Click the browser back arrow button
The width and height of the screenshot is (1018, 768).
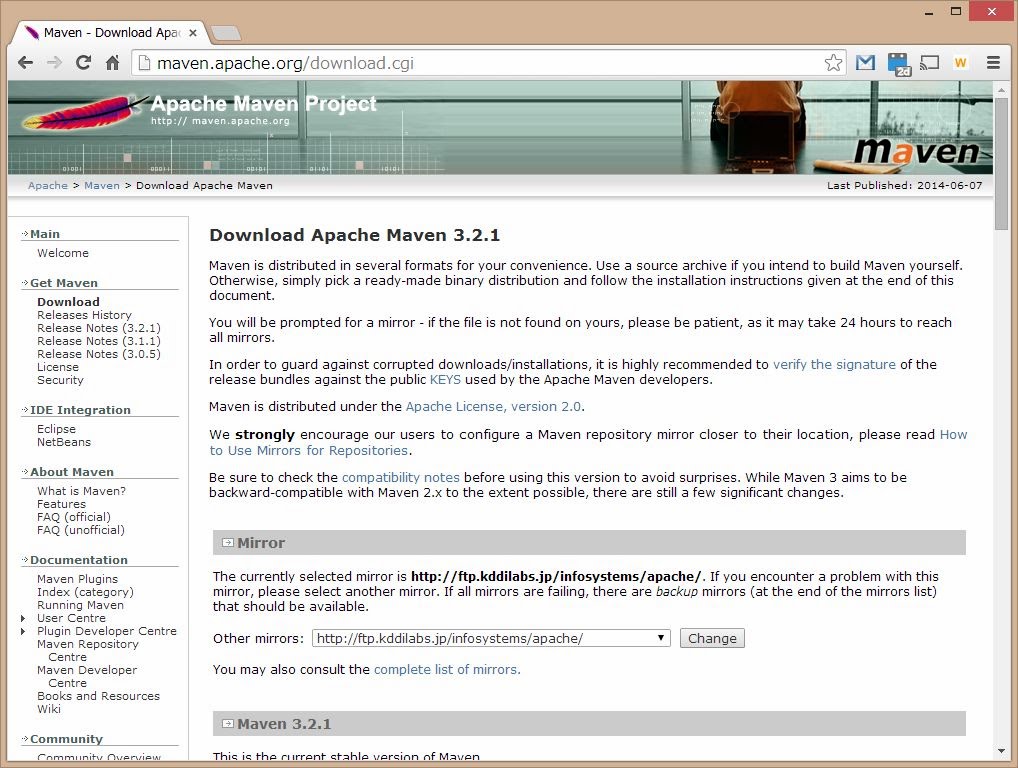click(x=26, y=63)
